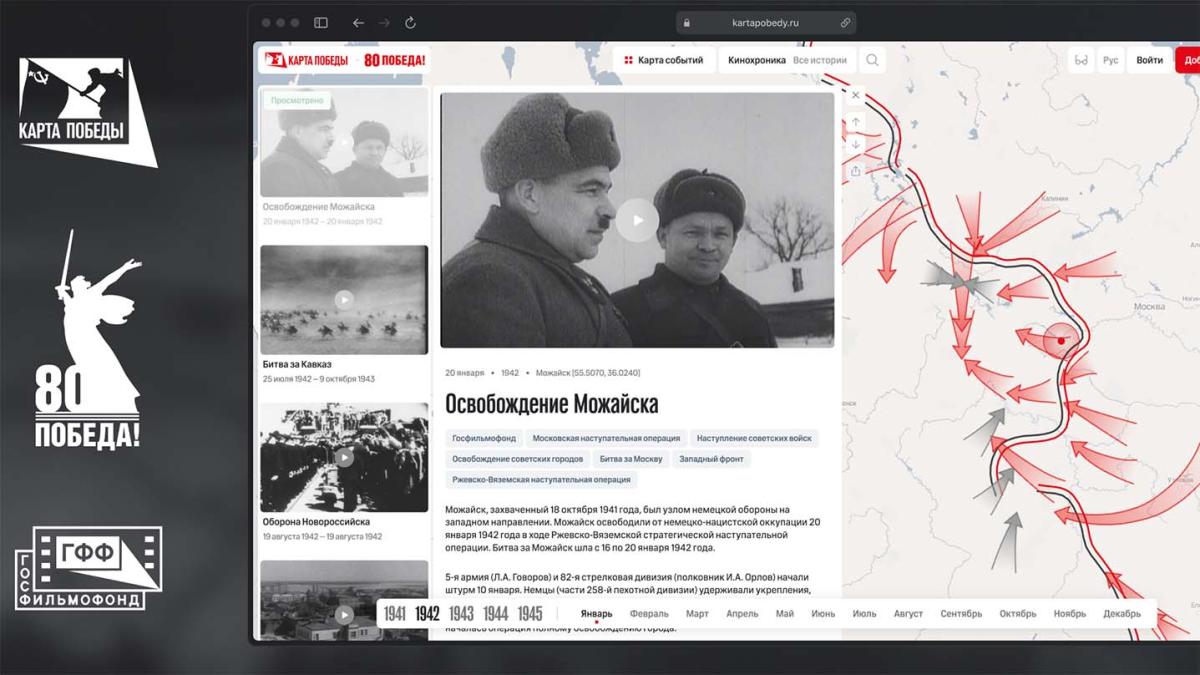
Task: Click browser back arrow
Action: coord(358,22)
